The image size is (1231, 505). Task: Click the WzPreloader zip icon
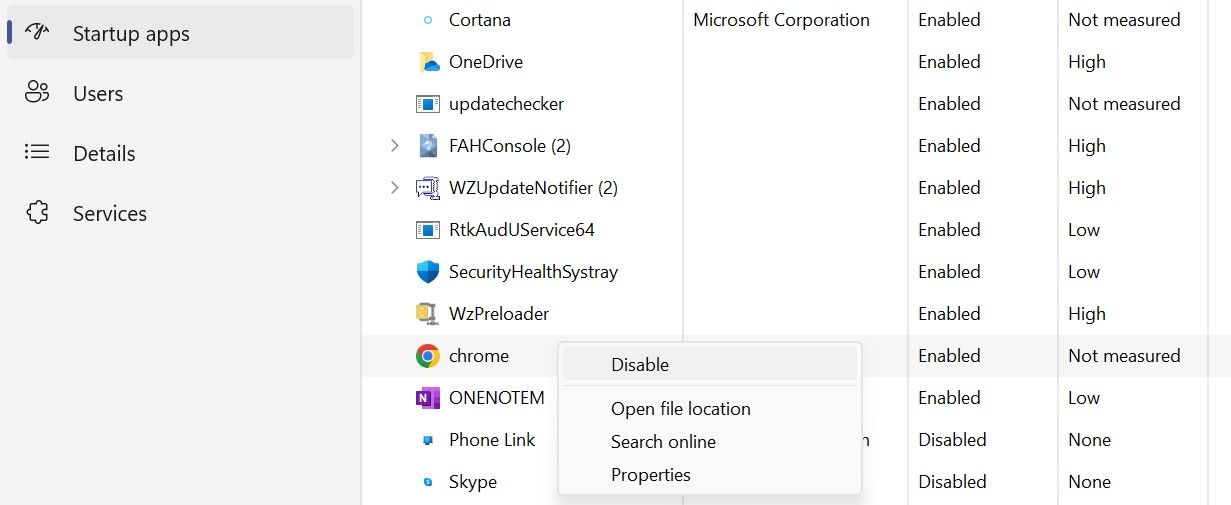click(x=428, y=314)
